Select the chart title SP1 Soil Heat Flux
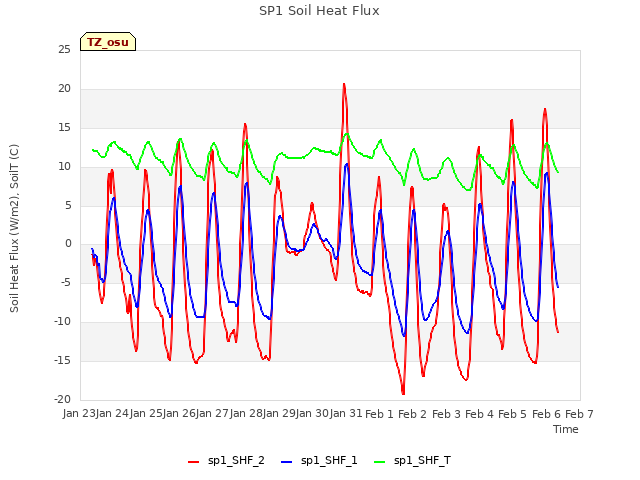Image resolution: width=640 pixels, height=480 pixels. (x=319, y=11)
